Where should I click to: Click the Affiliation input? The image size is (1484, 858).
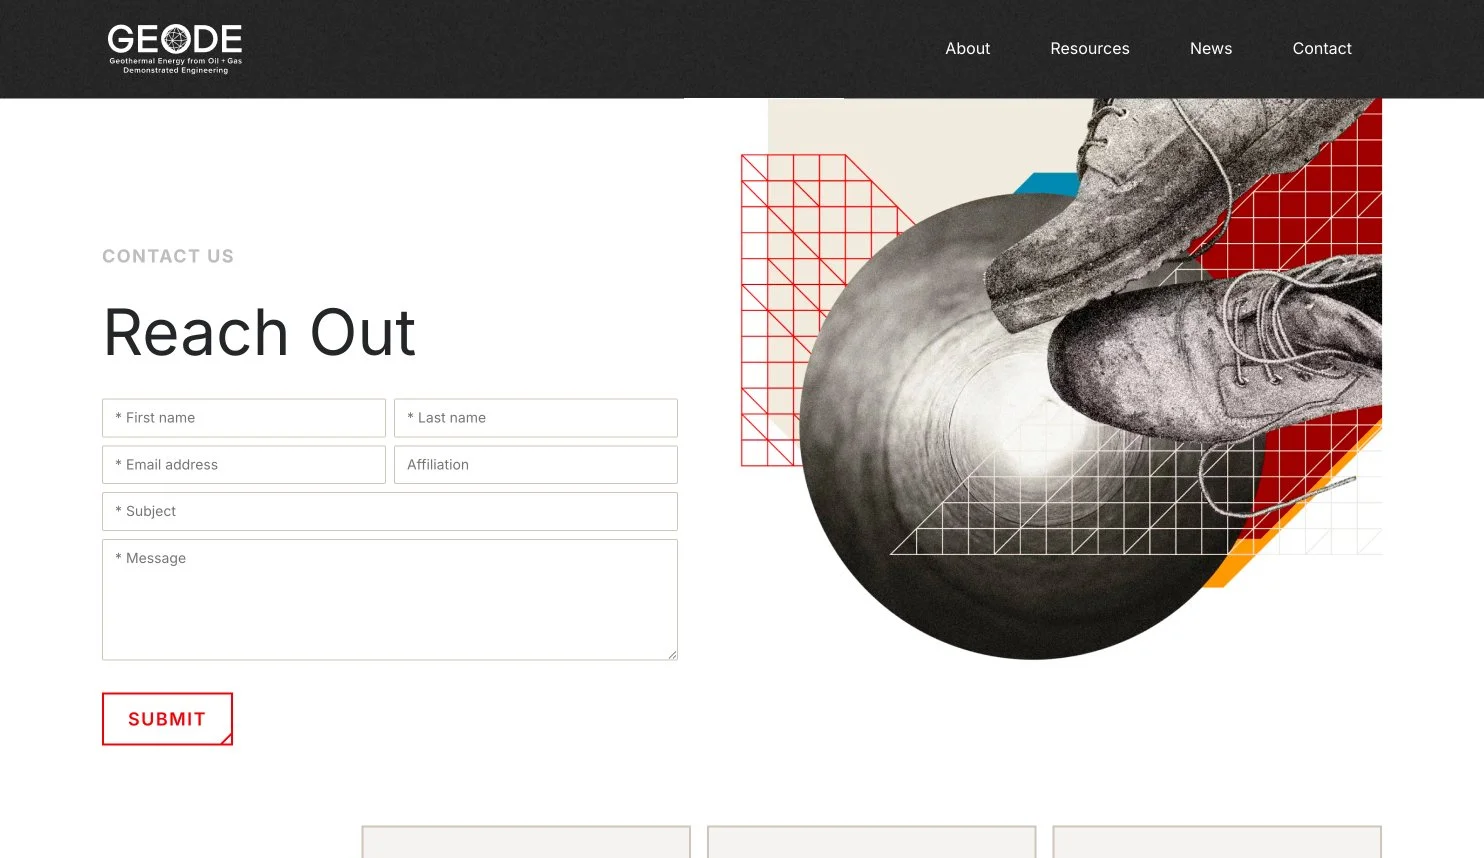pyautogui.click(x=536, y=465)
